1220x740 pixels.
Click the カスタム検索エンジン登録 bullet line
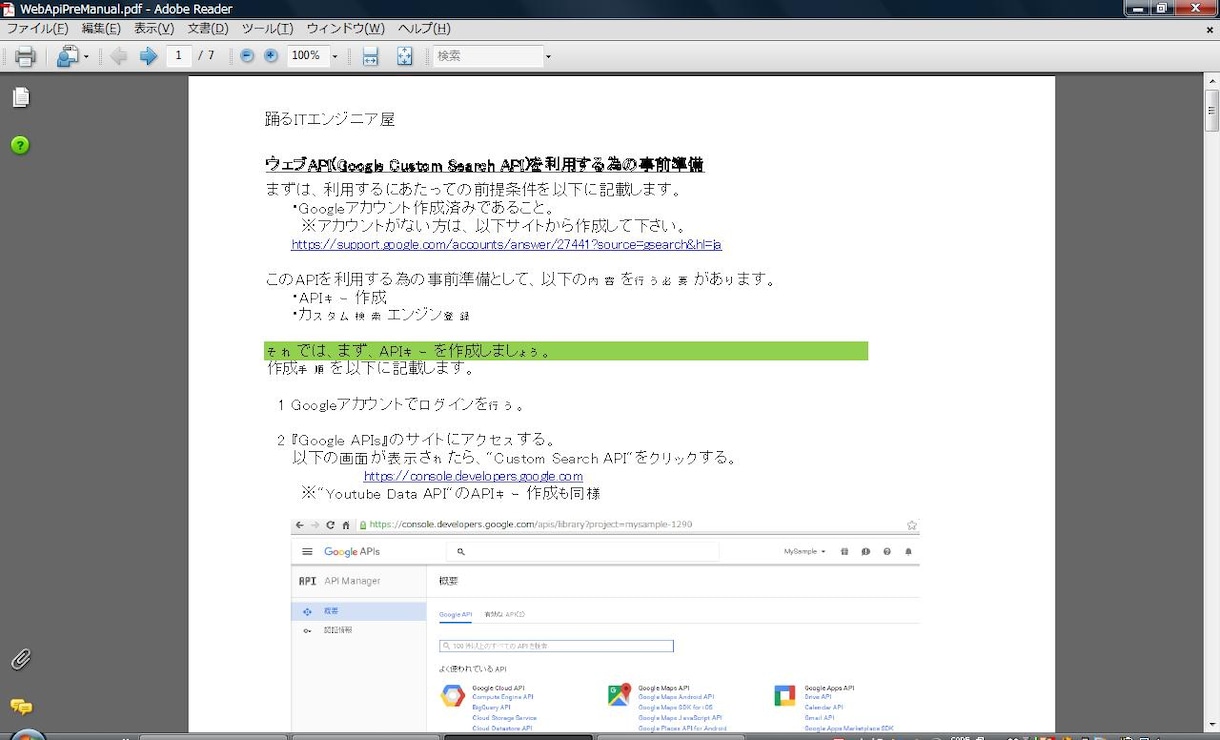coord(380,314)
